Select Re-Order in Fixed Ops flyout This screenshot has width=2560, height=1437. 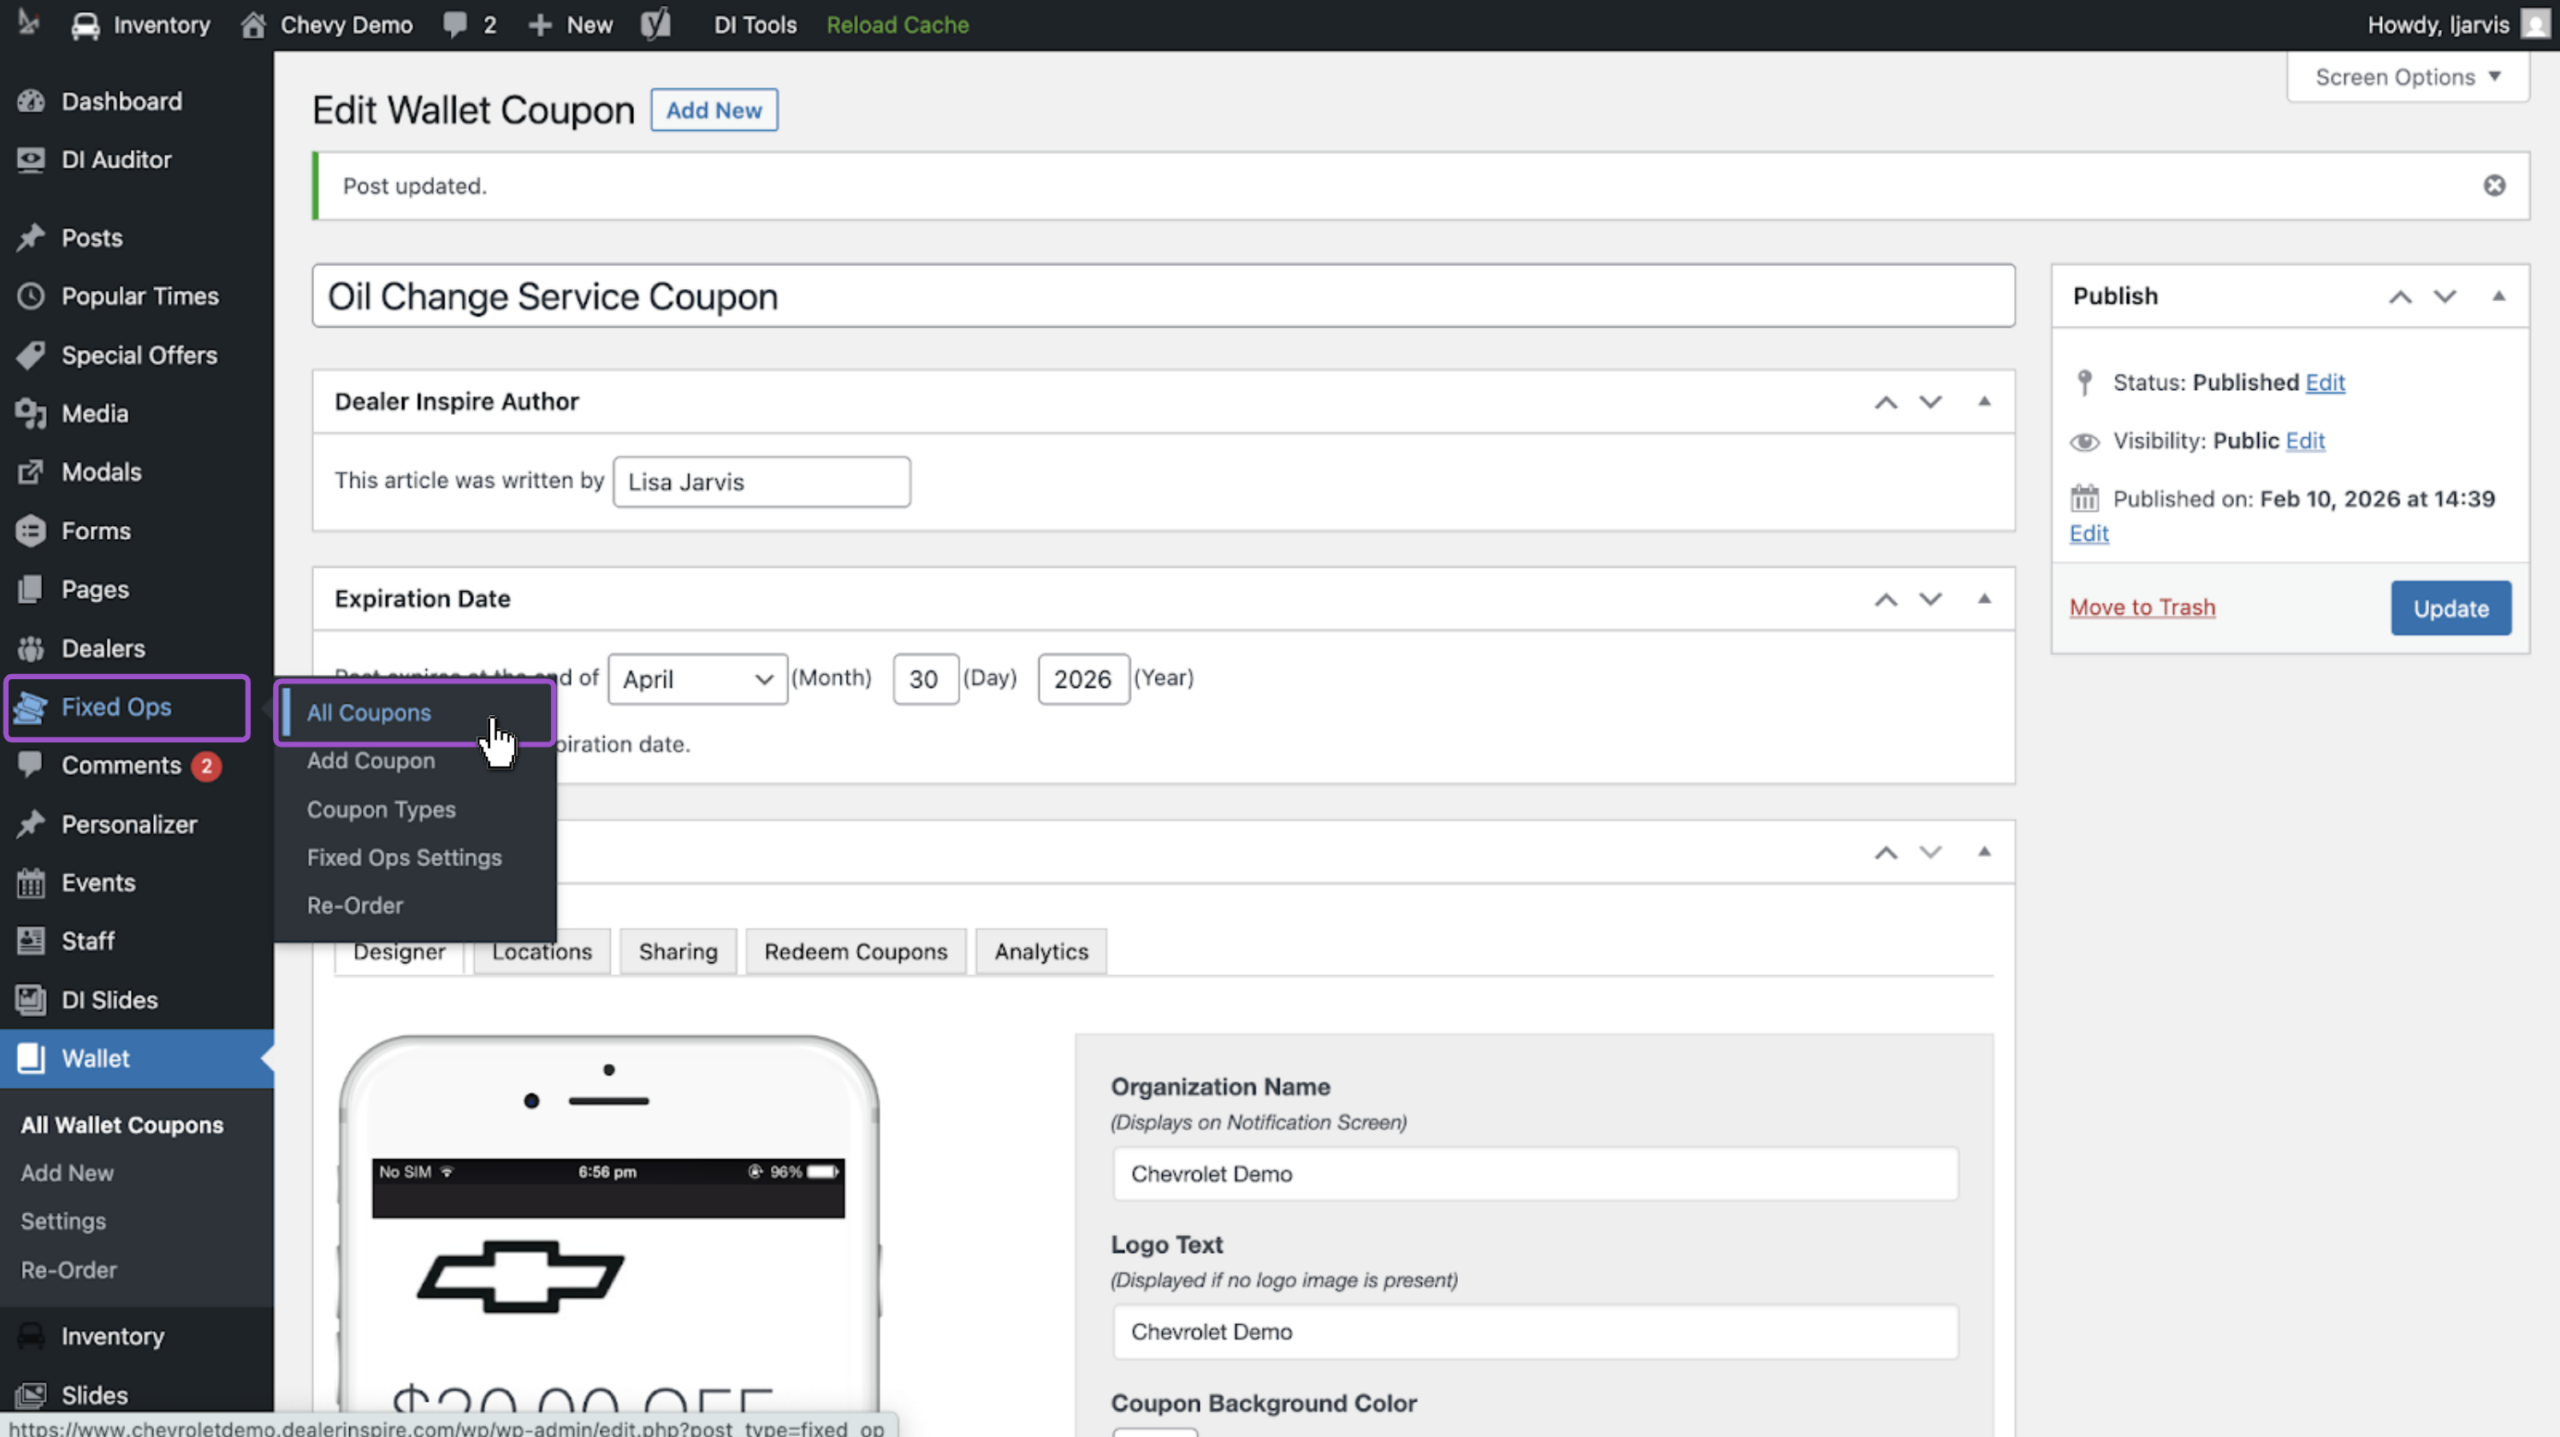pyautogui.click(x=355, y=906)
